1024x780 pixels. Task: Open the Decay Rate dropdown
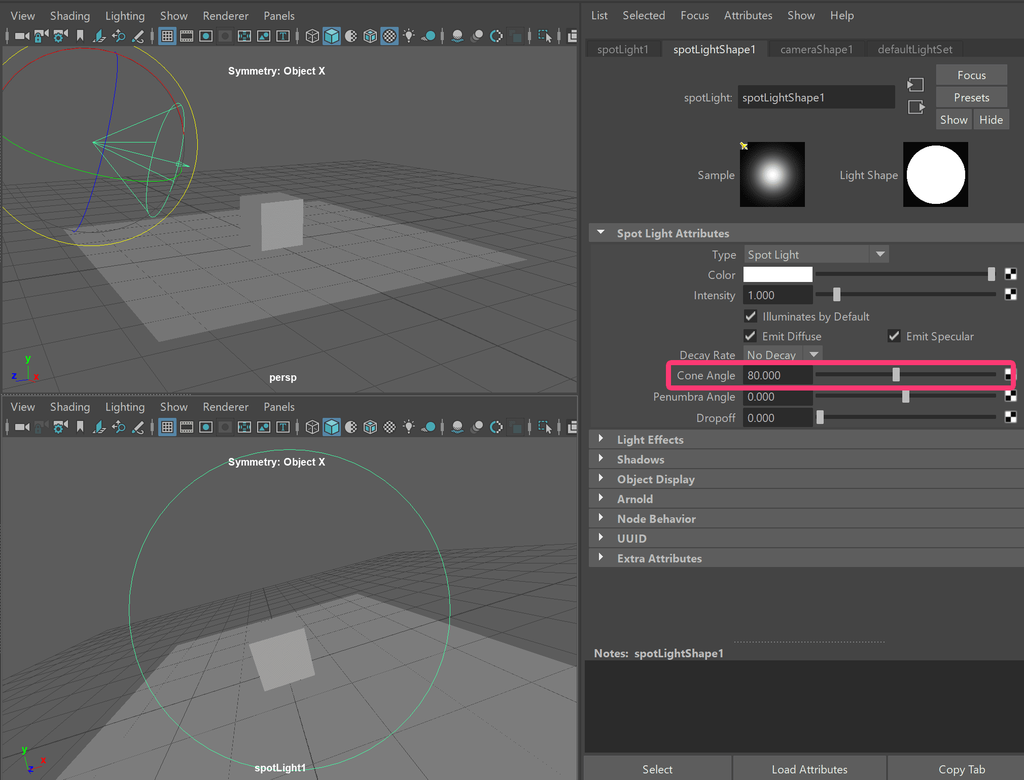(x=782, y=355)
